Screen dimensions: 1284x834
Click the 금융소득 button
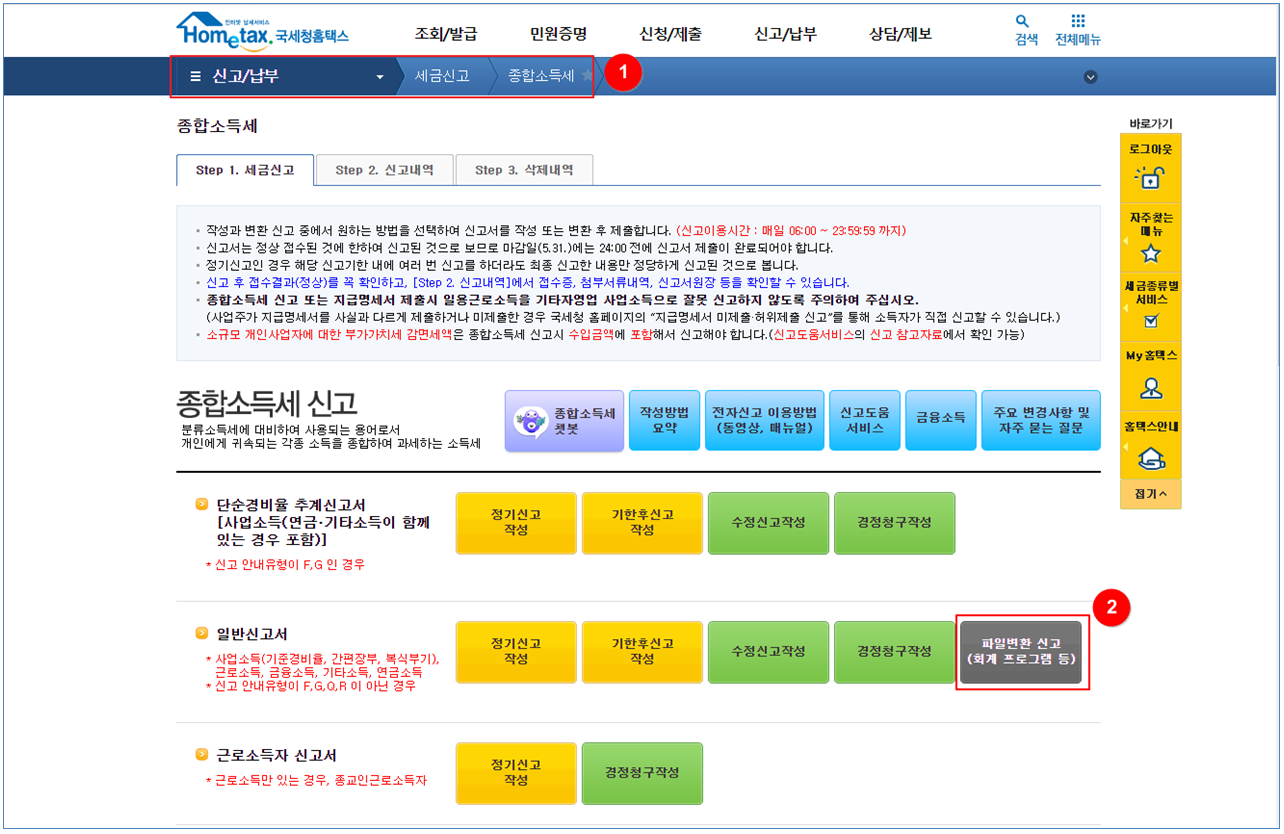pyautogui.click(x=940, y=421)
